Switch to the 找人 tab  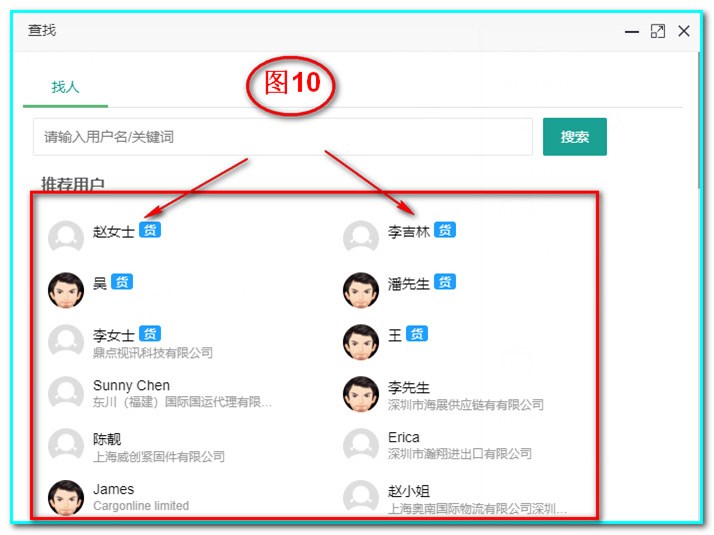point(65,87)
